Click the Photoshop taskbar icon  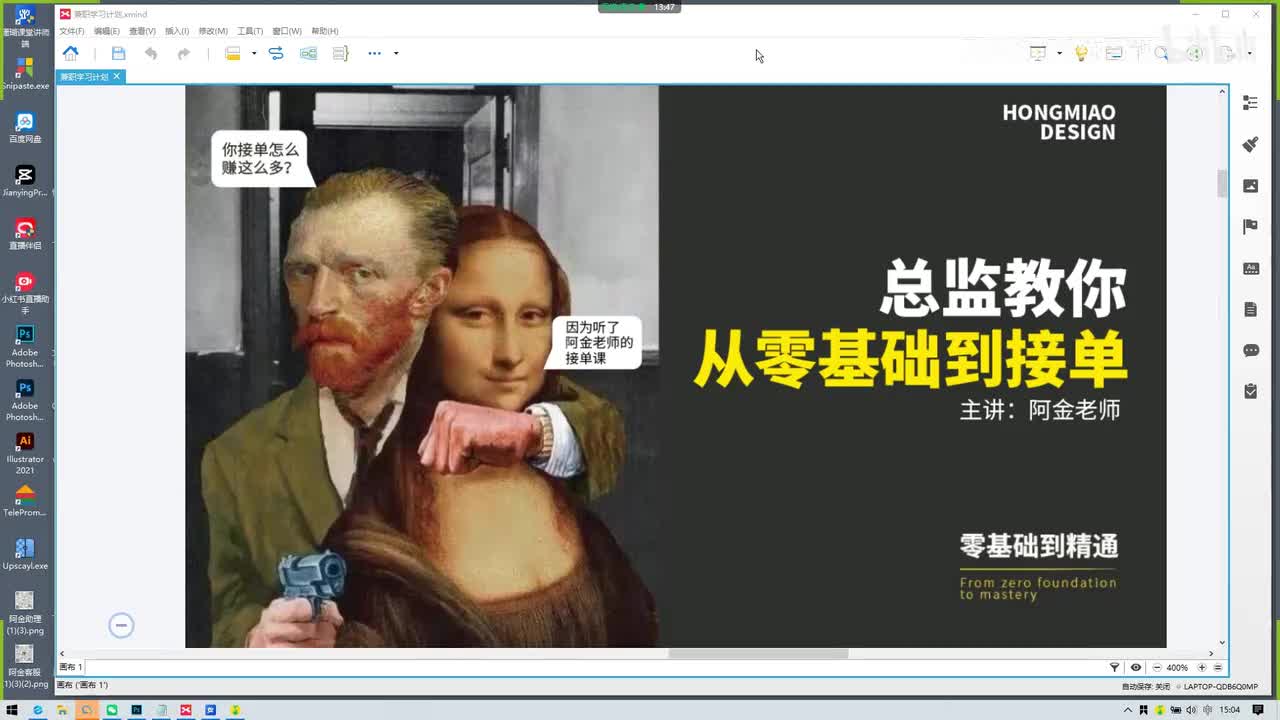pos(136,710)
